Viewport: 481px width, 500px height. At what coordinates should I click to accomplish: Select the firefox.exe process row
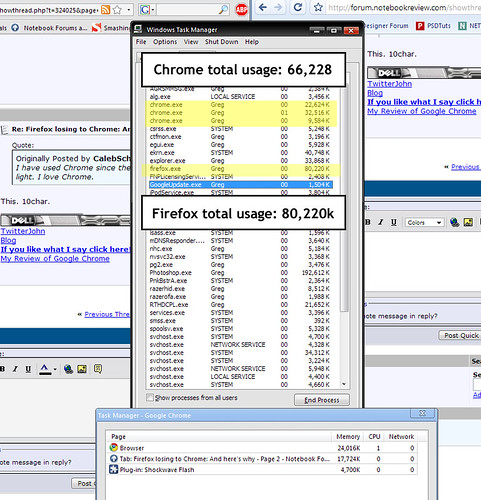point(241,169)
